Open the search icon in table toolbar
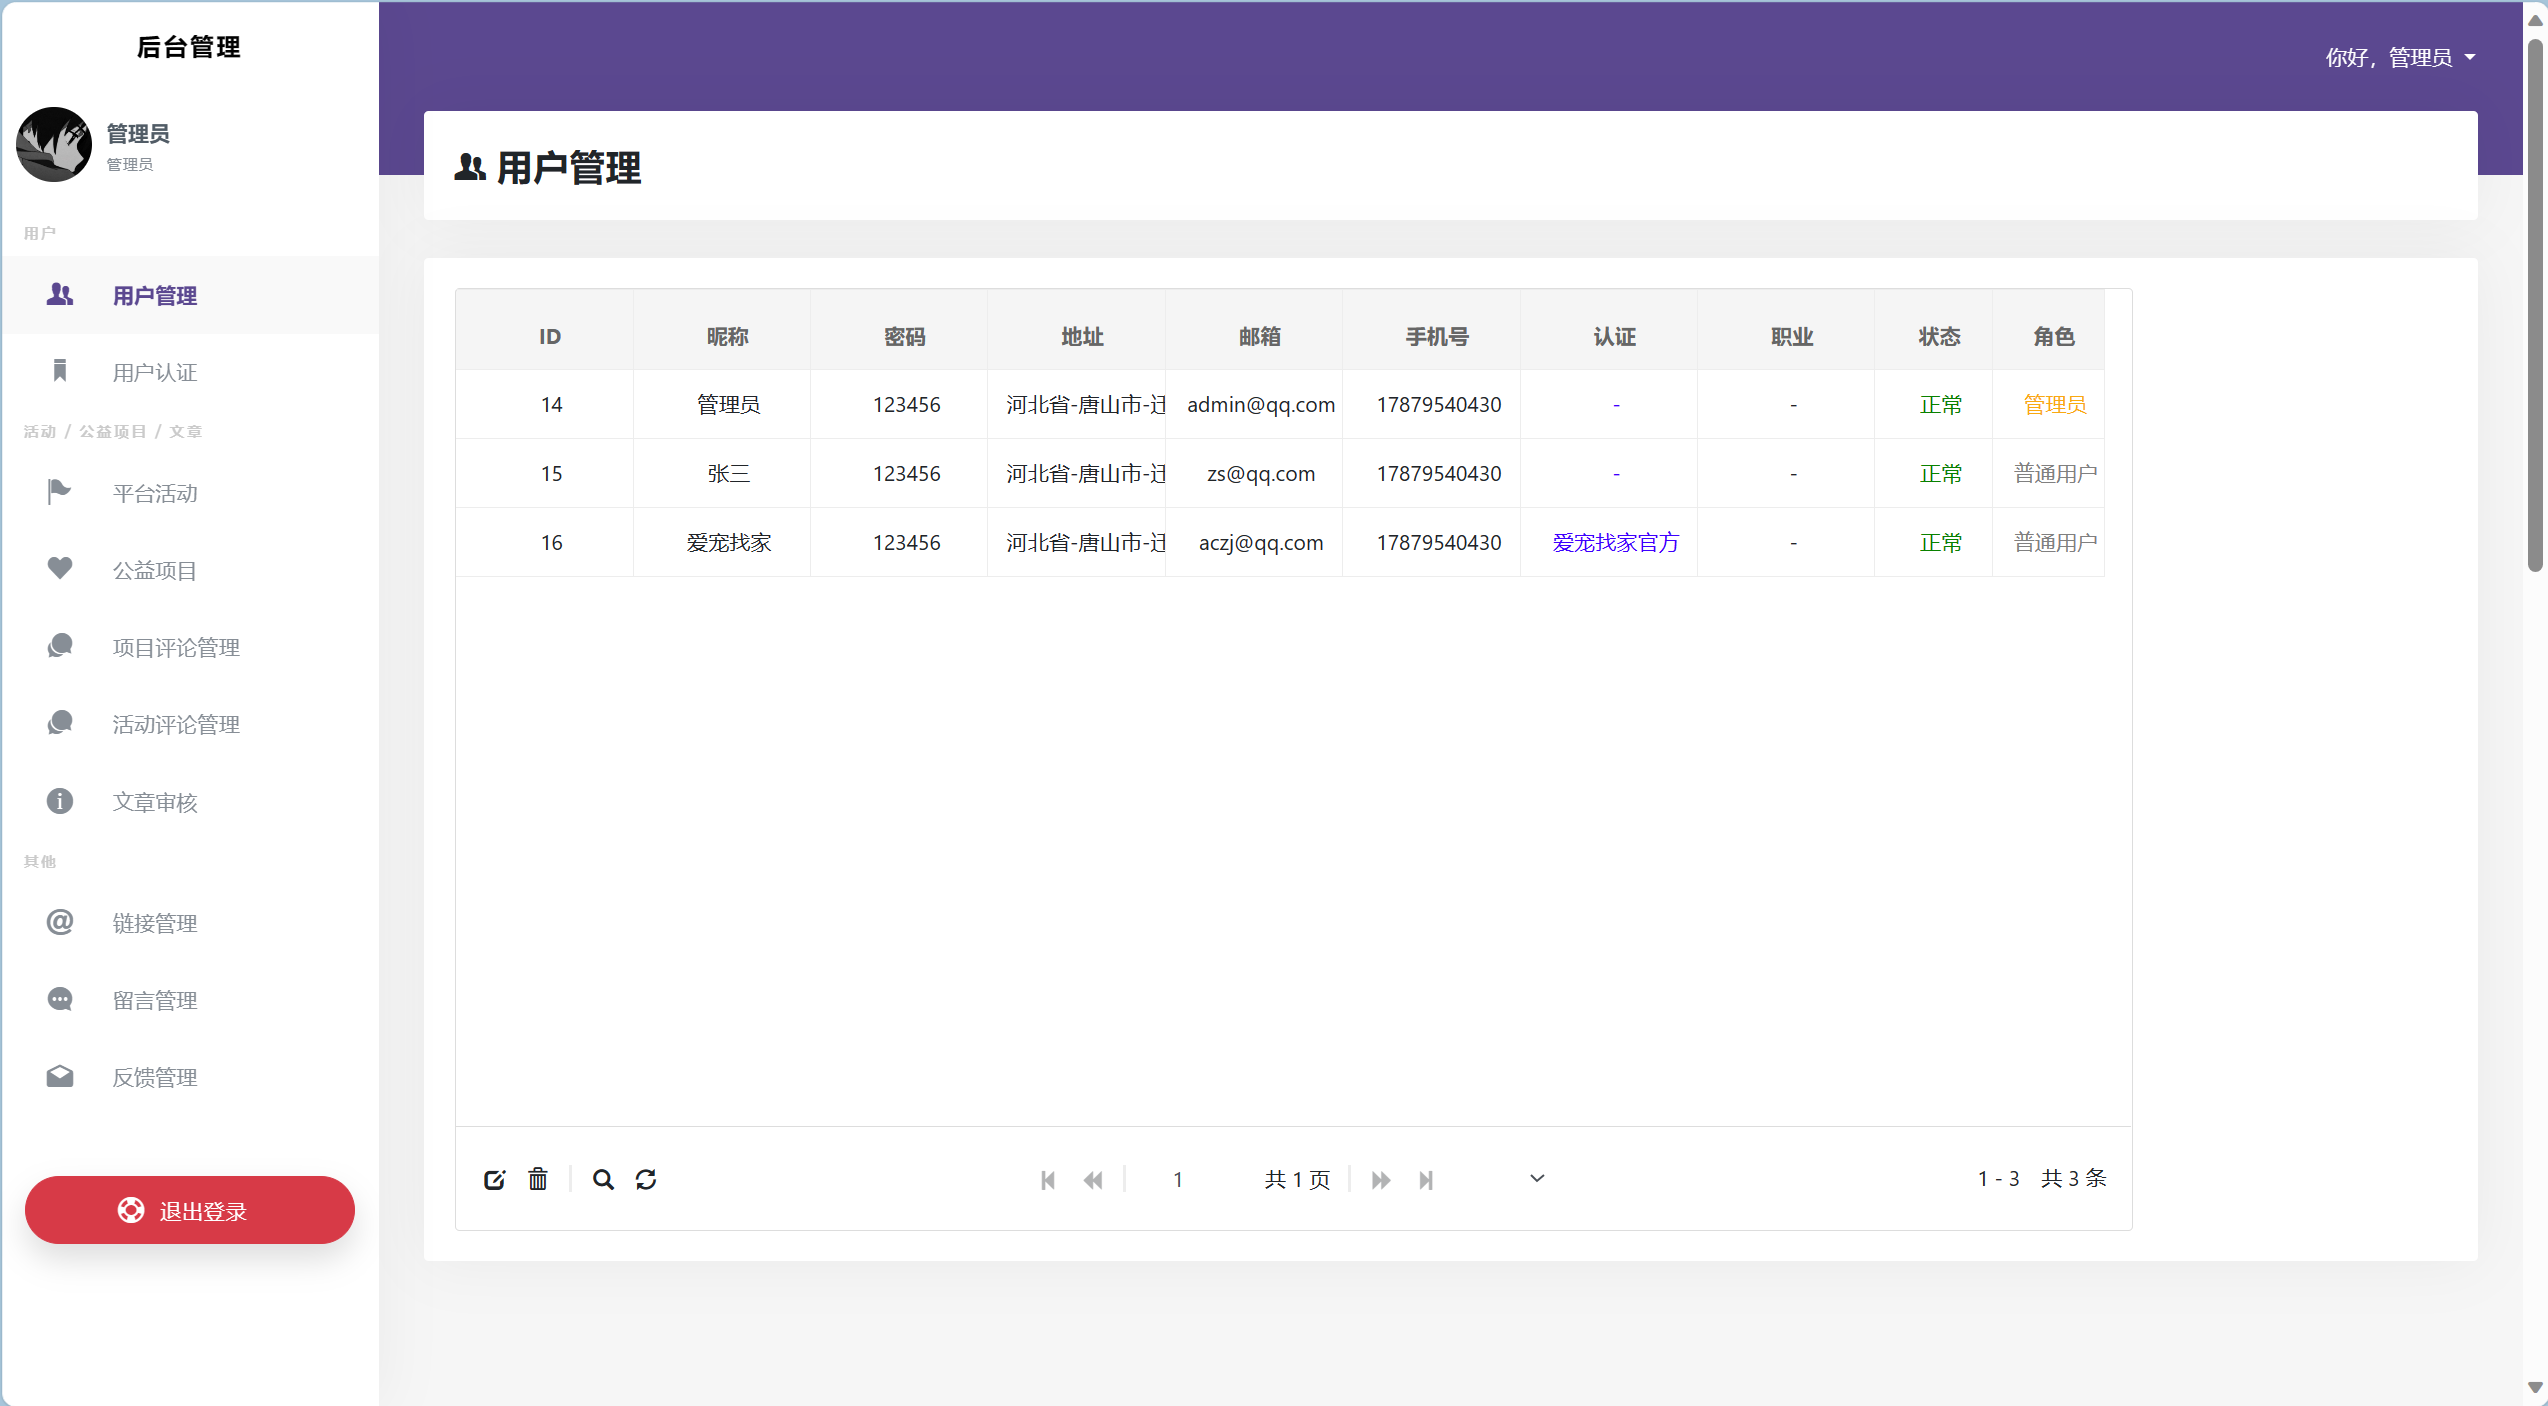Image resolution: width=2548 pixels, height=1406 pixels. [602, 1180]
